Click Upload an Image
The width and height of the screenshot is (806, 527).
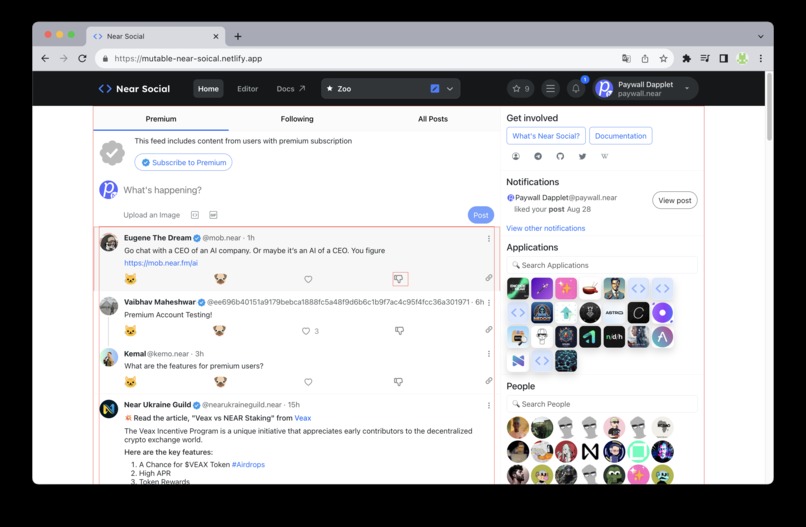[x=152, y=215]
